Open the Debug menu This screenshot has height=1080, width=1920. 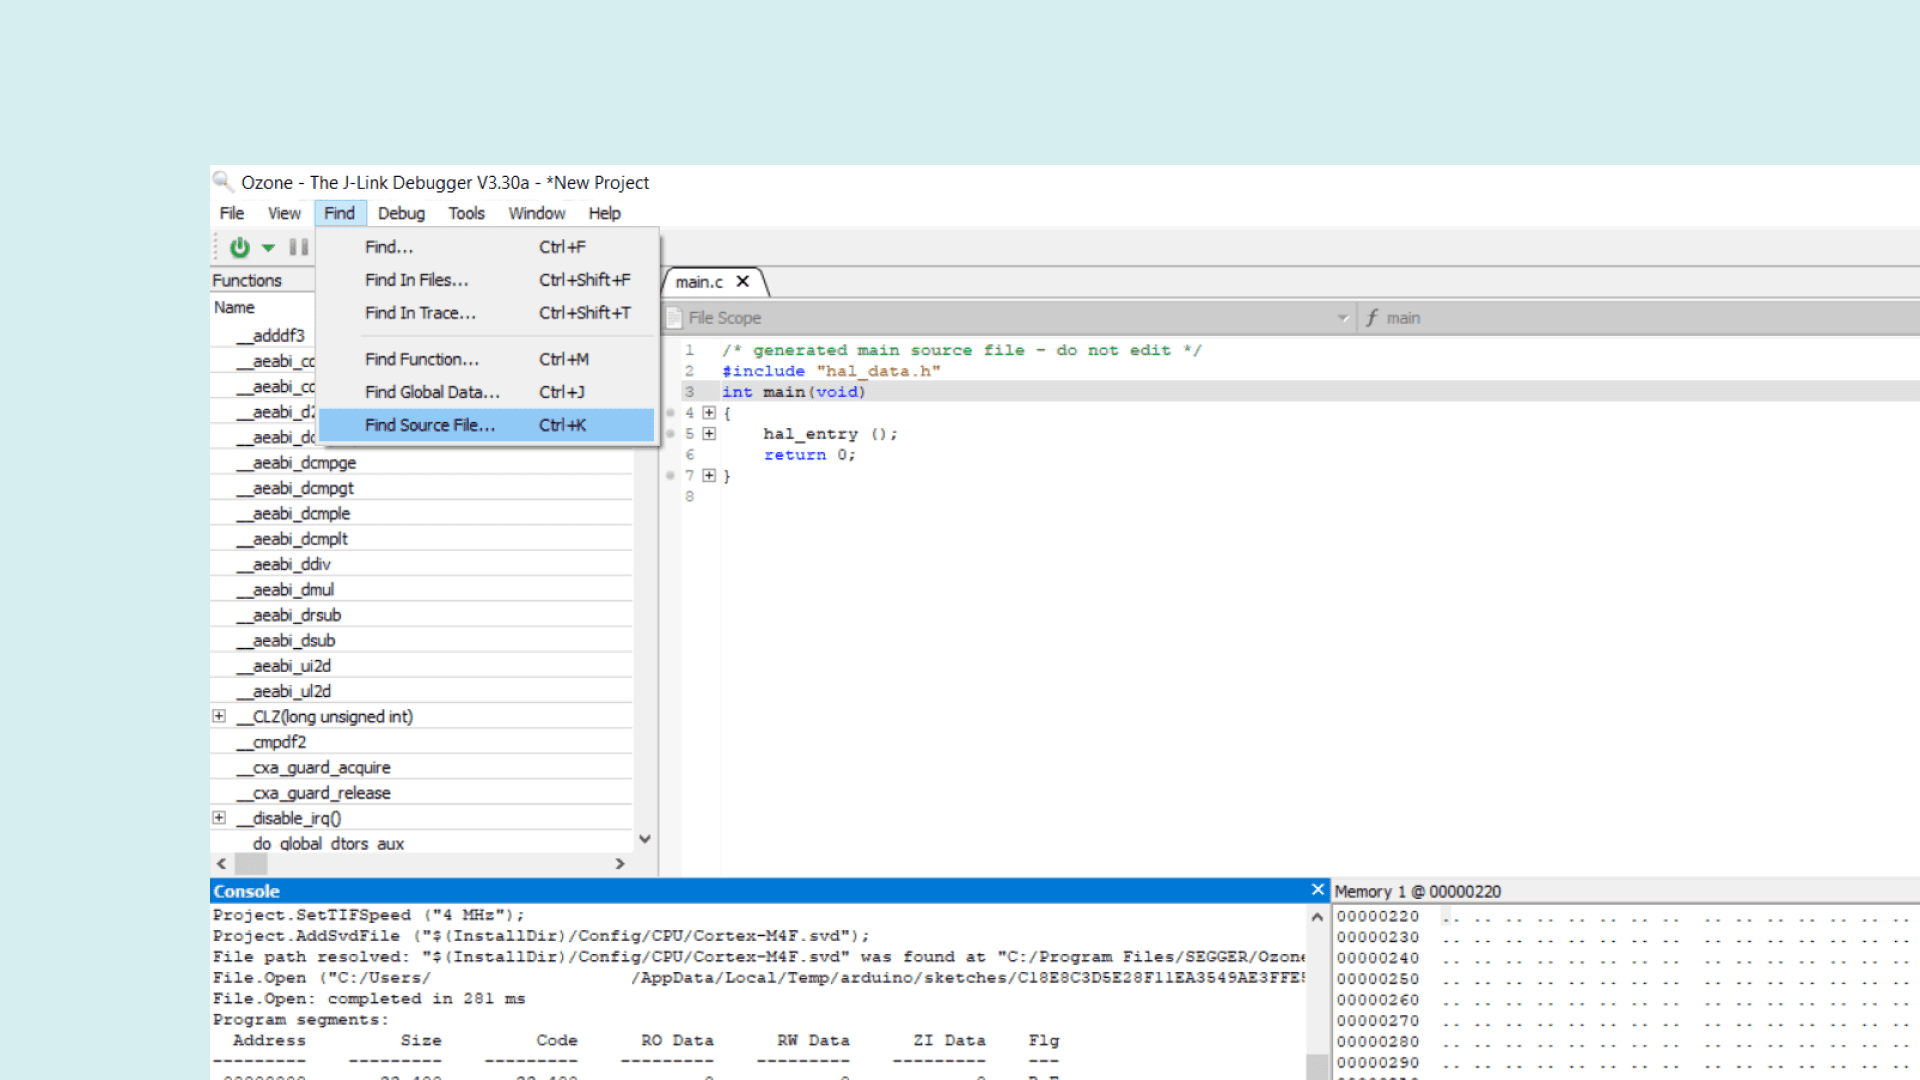click(401, 213)
